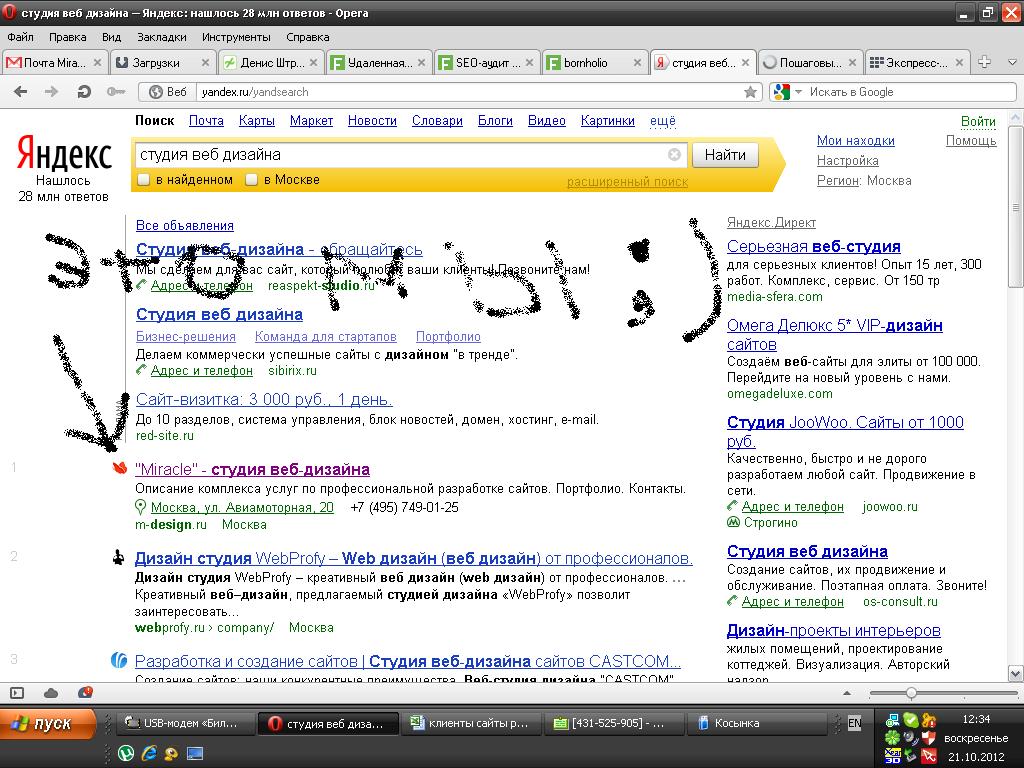Switch to the Пошаговы tab
Viewport: 1024px width, 768px height.
coord(810,63)
